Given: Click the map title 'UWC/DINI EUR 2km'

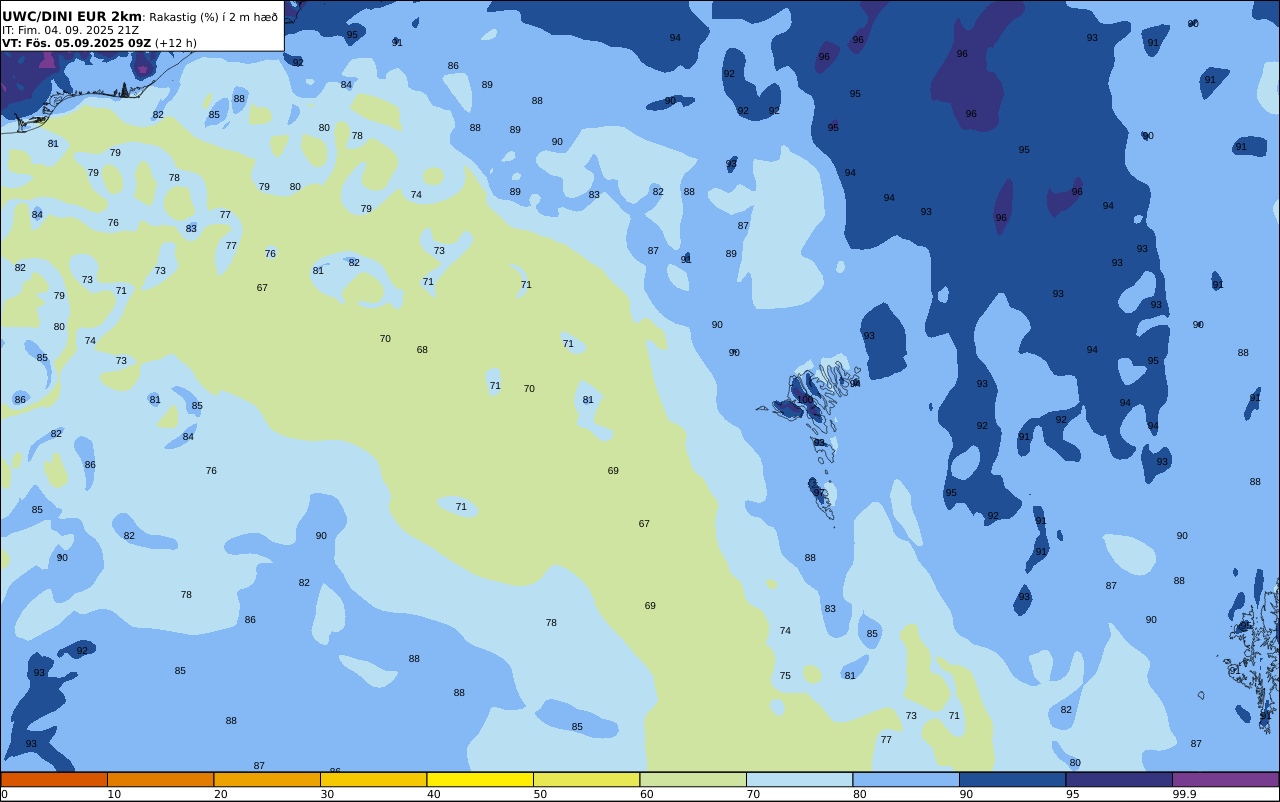Looking at the screenshot, I should 72,16.
